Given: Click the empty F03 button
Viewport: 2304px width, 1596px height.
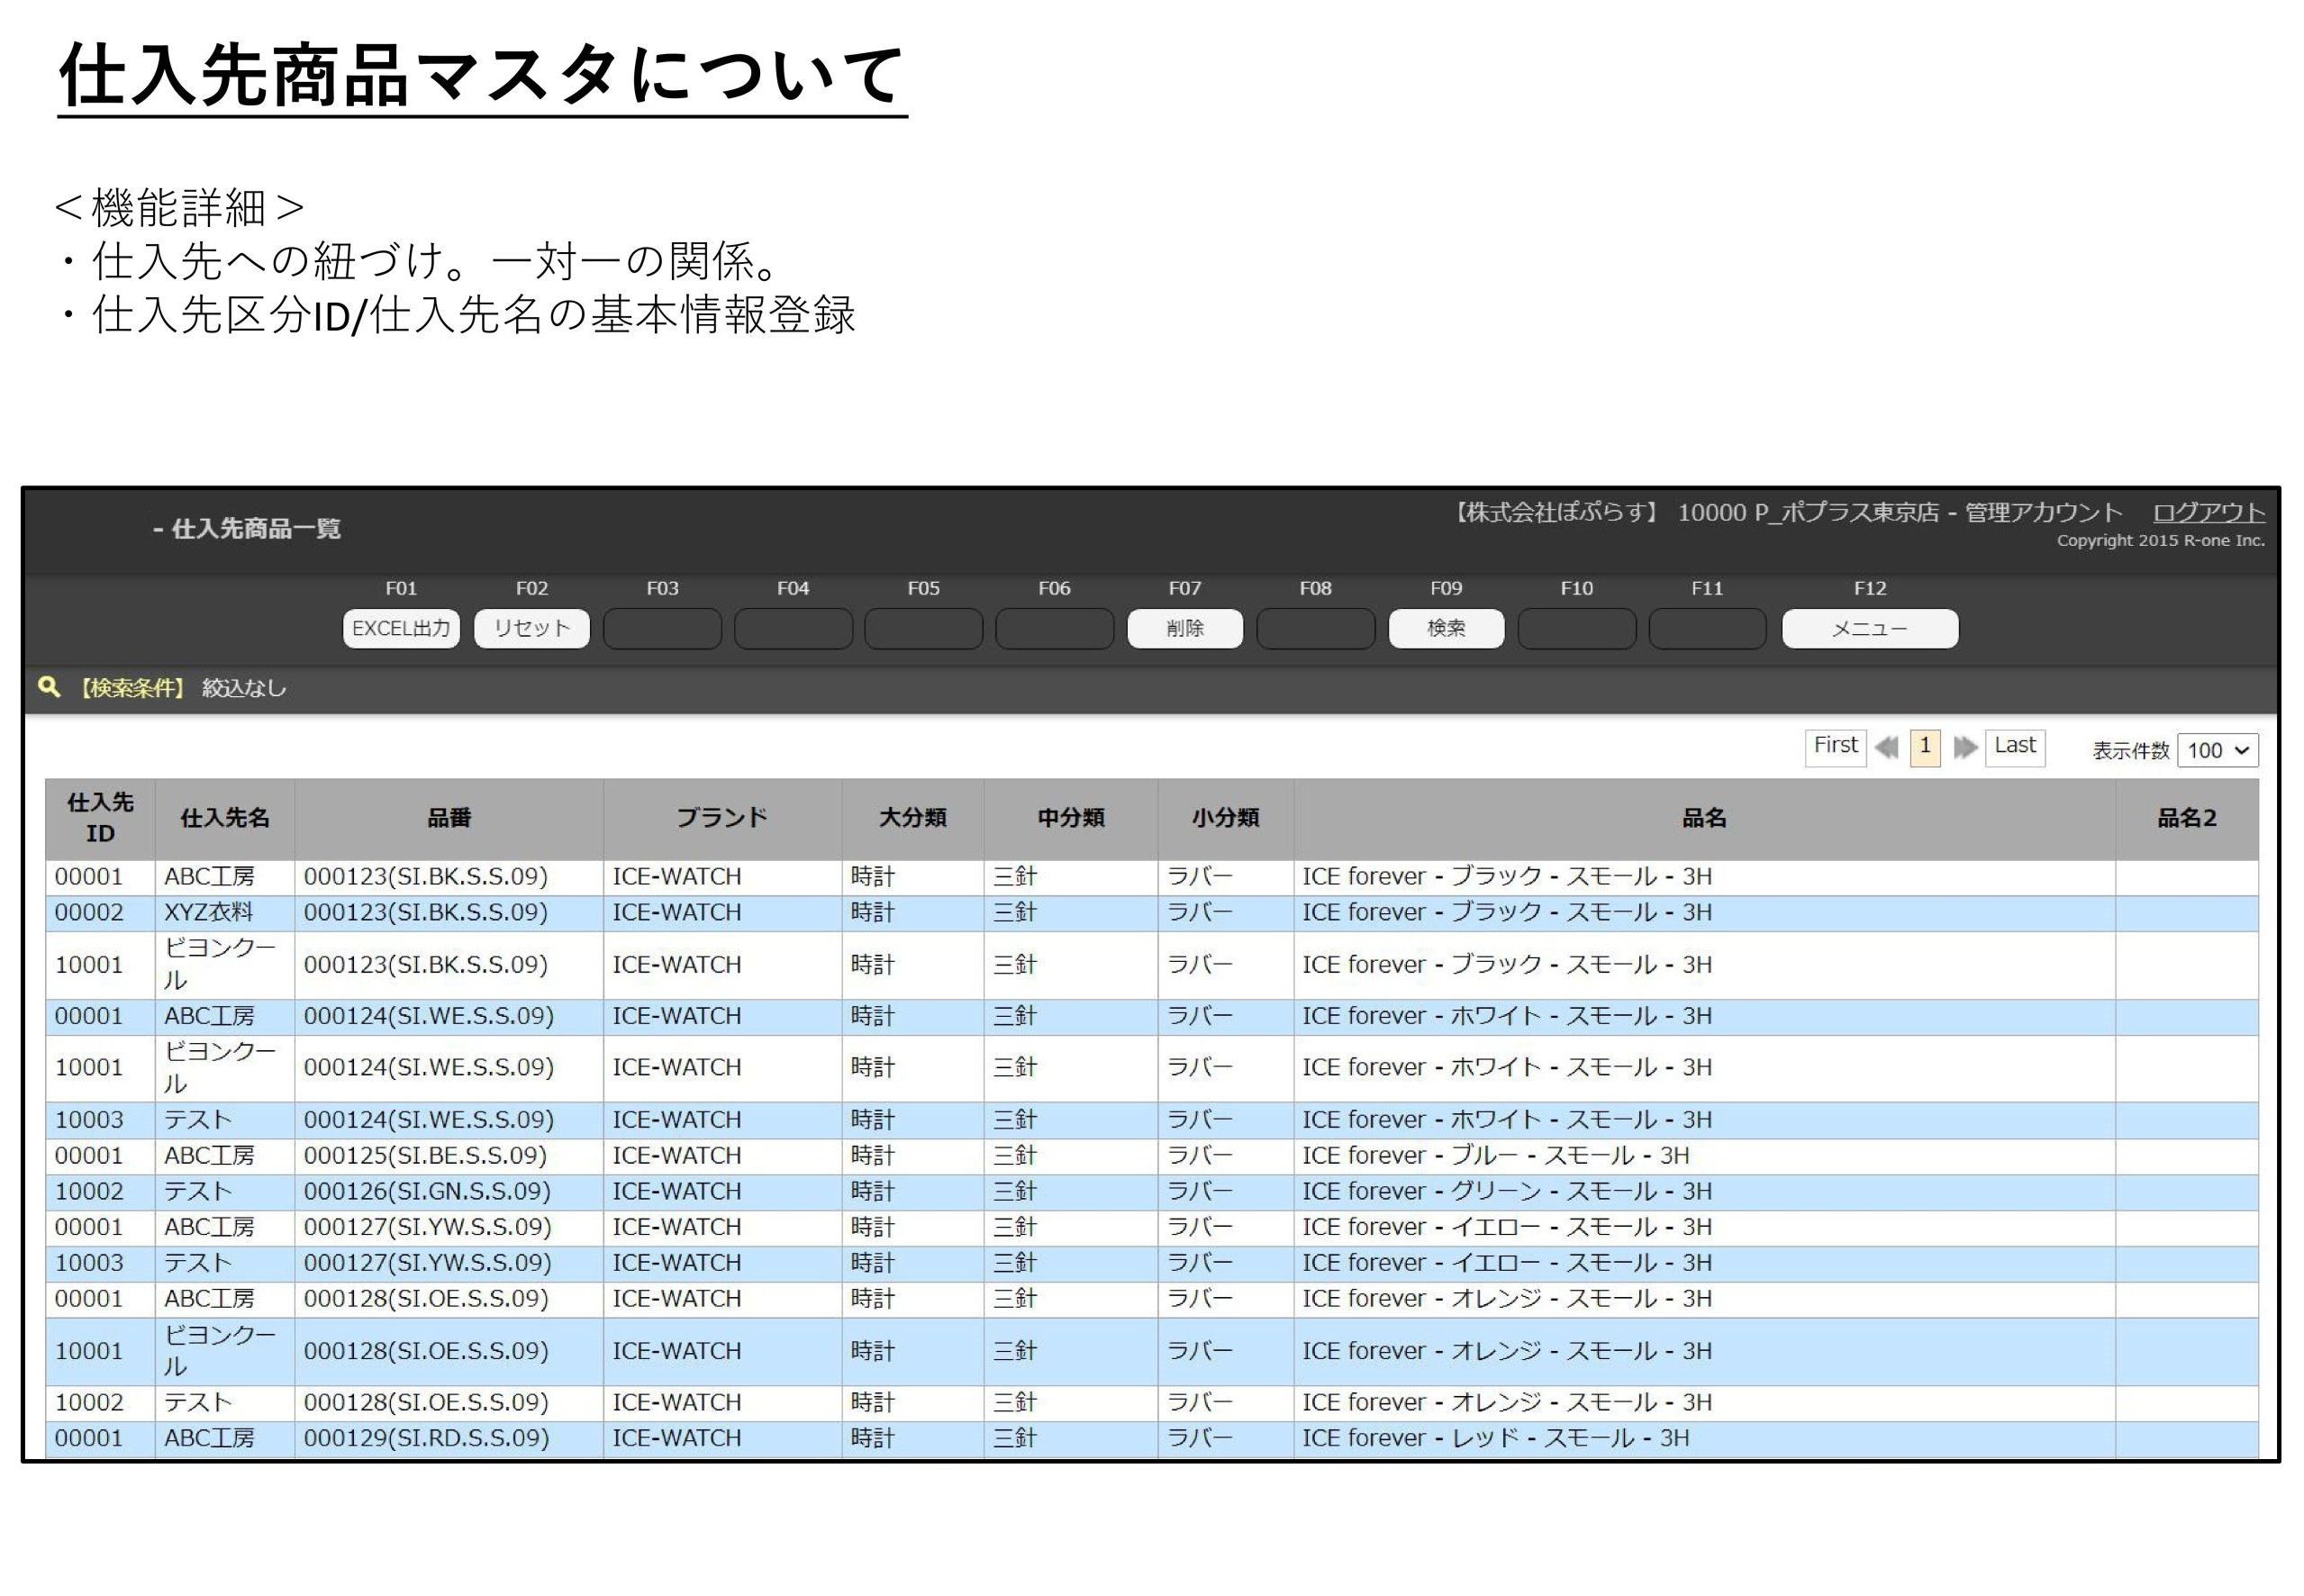Looking at the screenshot, I should pos(662,628).
